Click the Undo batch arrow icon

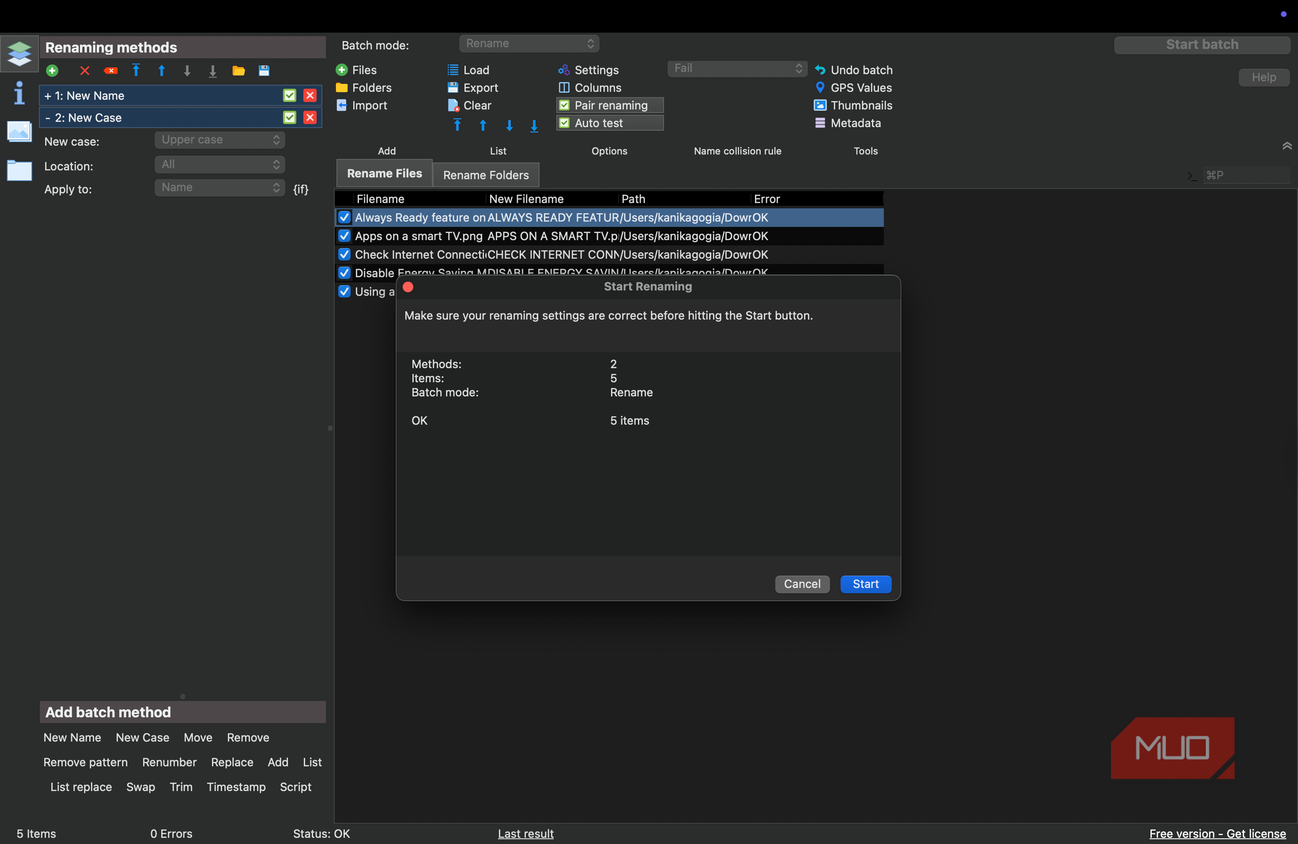pos(820,70)
